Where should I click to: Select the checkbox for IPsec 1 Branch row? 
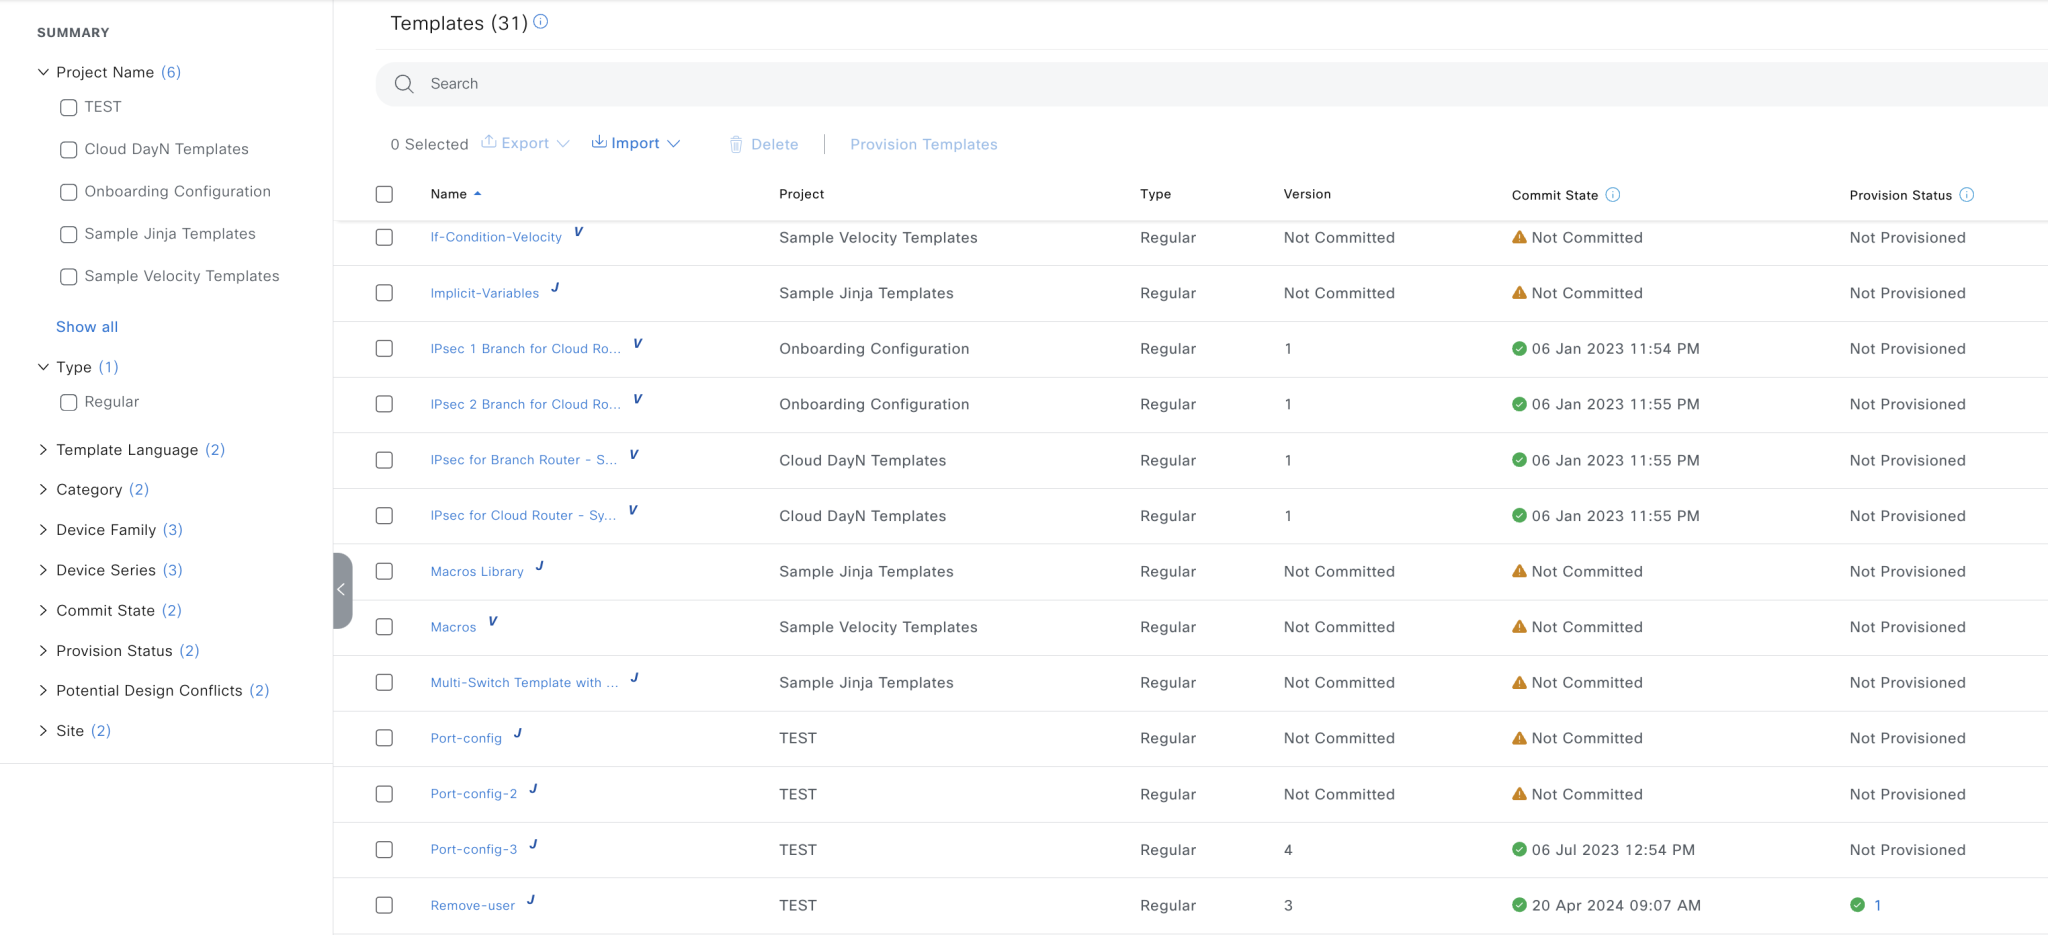click(x=384, y=348)
